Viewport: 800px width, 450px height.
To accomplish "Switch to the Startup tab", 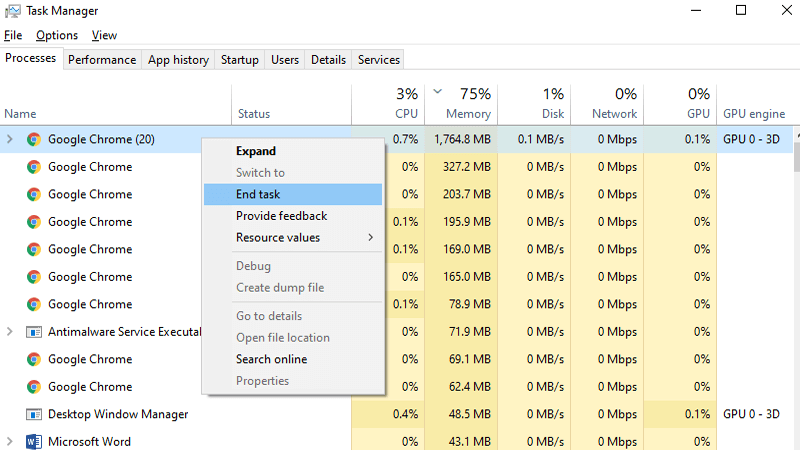I will click(x=240, y=60).
